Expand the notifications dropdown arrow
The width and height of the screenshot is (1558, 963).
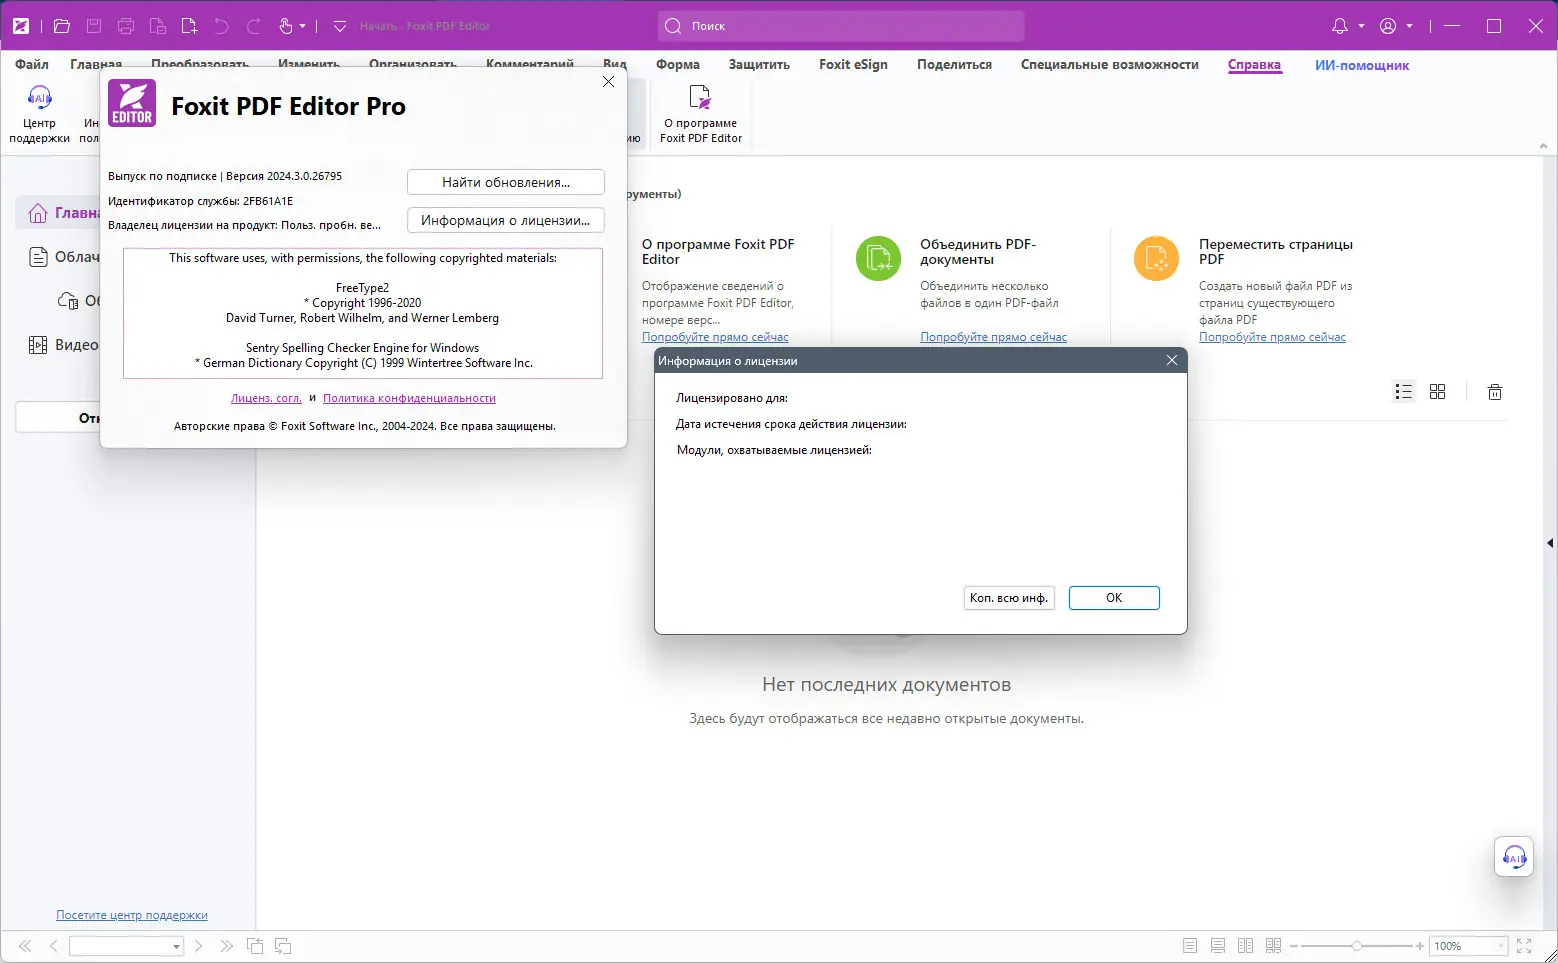1361,26
